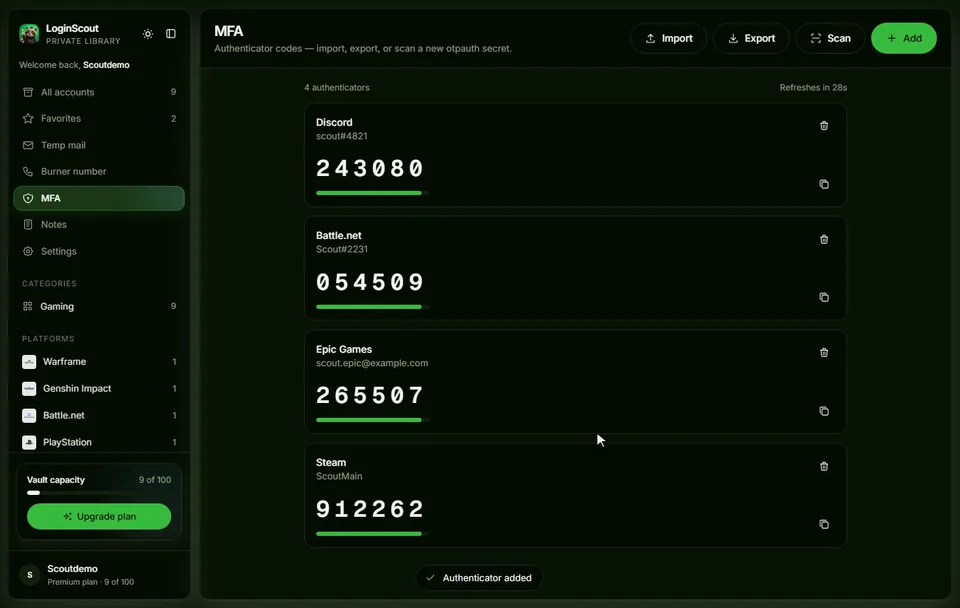Click Battle.net code 054509

[370, 282]
